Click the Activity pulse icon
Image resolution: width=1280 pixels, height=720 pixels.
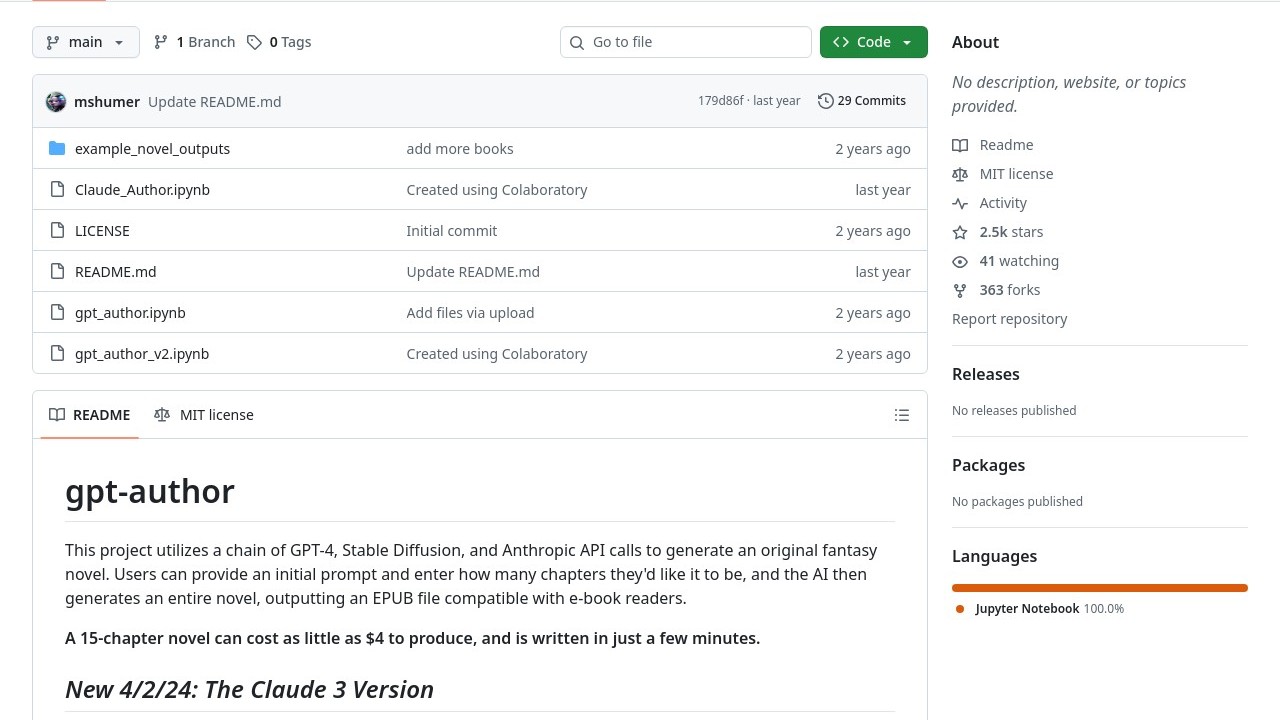point(960,203)
